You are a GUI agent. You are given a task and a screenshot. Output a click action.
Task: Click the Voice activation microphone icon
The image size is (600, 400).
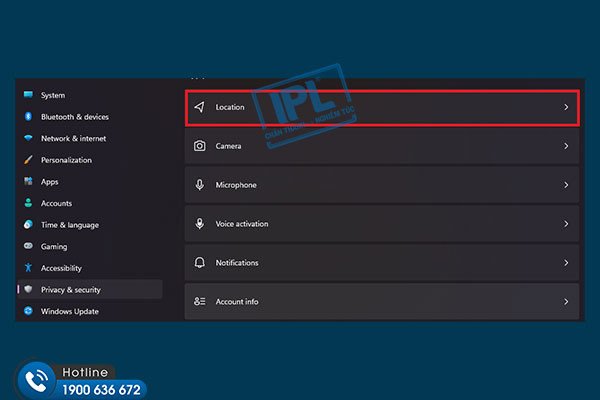(x=199, y=224)
